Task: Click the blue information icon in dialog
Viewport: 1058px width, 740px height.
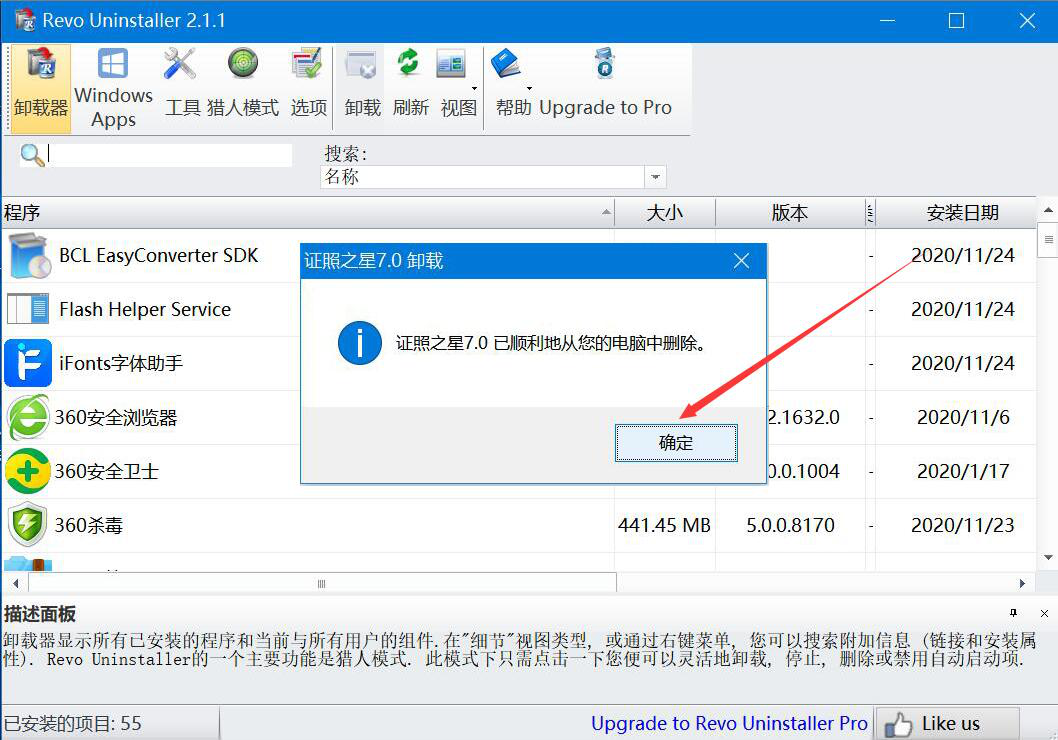Action: click(360, 343)
